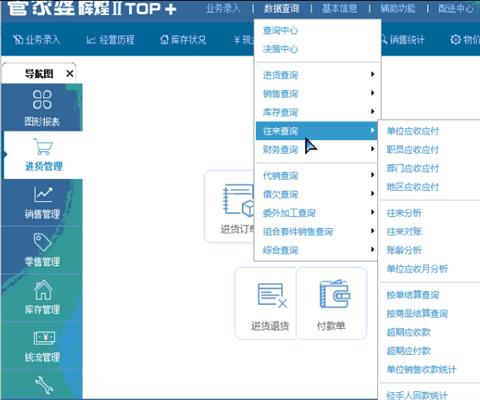Expand the 进货查询 submenu arrow
This screenshot has height=400, width=480.
coord(373,74)
